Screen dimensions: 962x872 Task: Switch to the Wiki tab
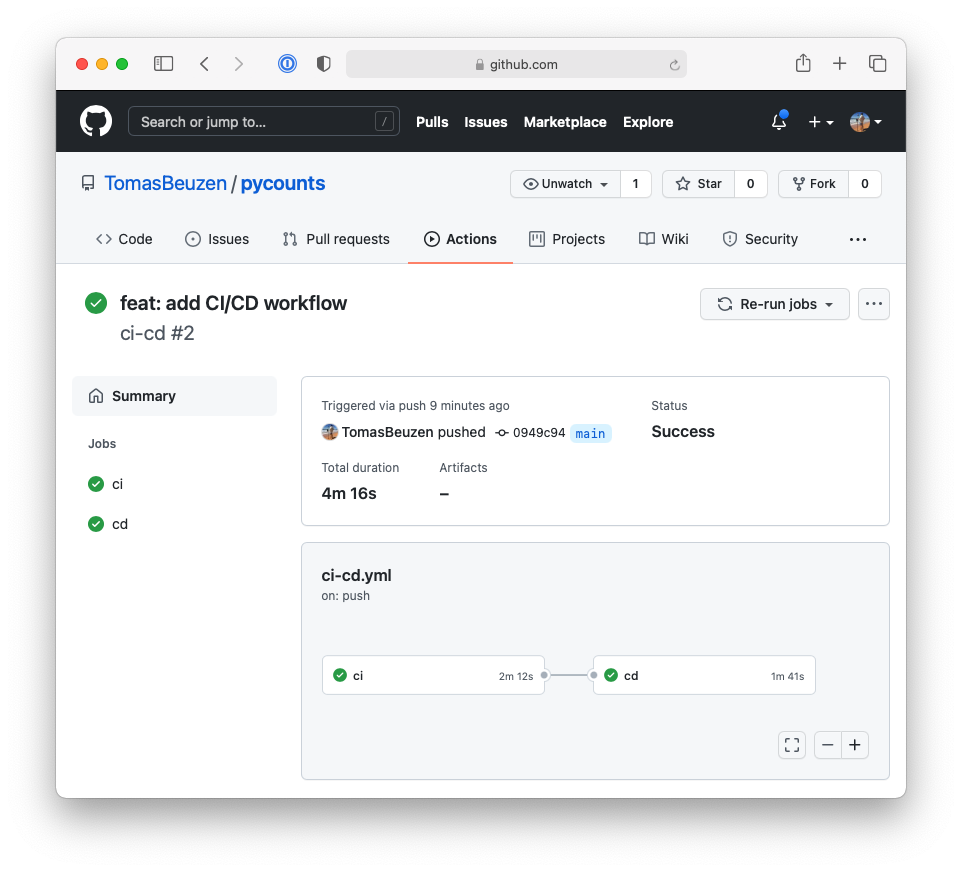click(x=663, y=239)
